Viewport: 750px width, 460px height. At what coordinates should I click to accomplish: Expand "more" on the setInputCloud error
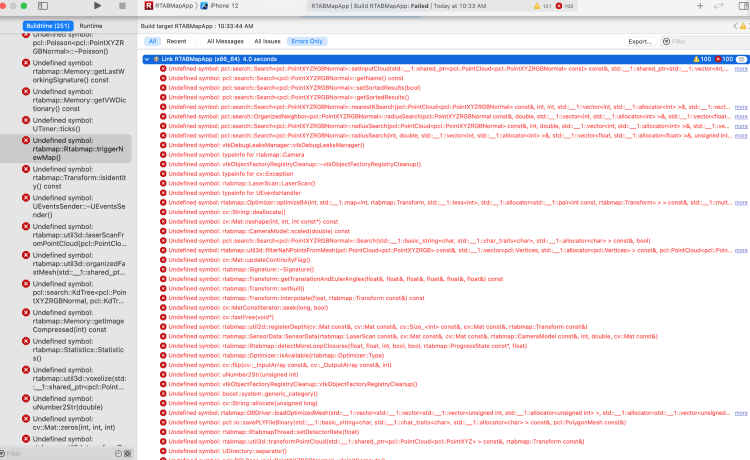740,69
